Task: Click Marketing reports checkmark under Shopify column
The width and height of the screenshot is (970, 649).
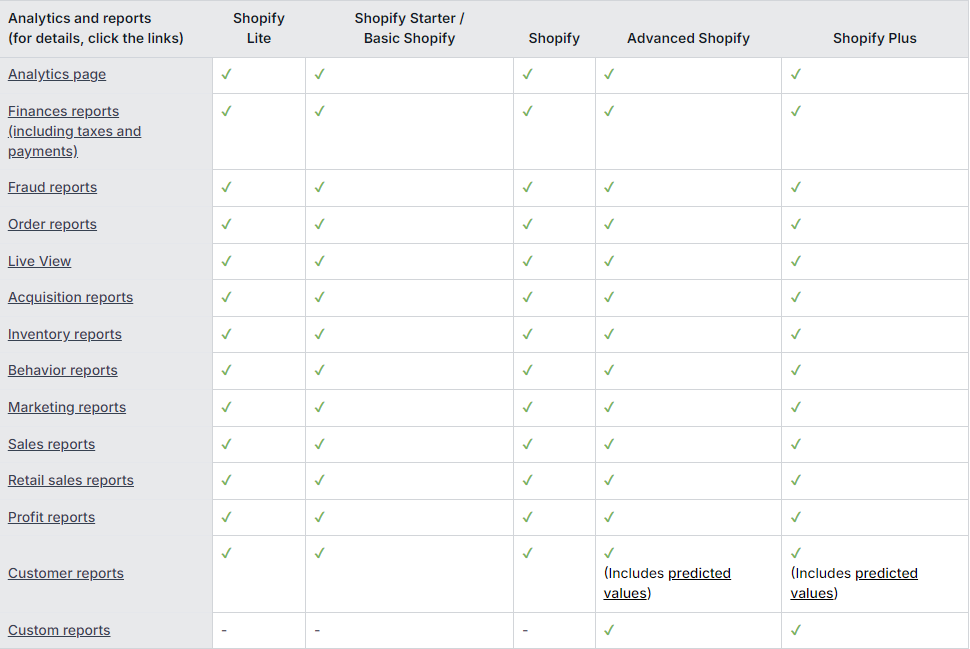Action: coord(528,407)
